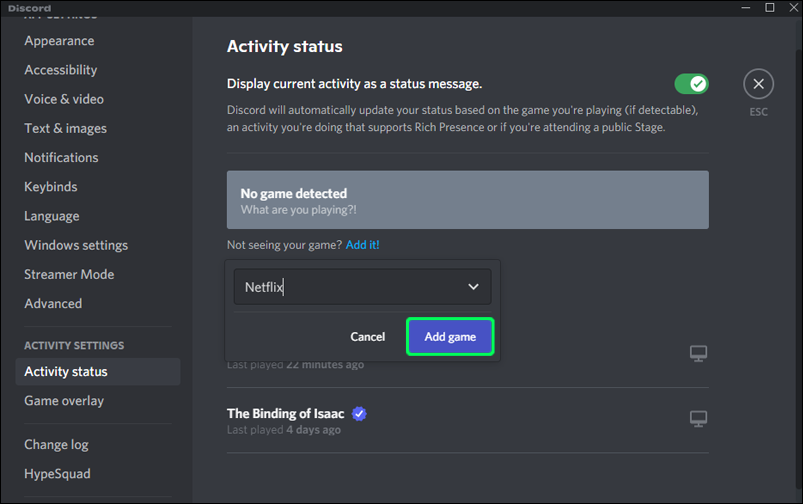Select Activity status in sidebar
The height and width of the screenshot is (504, 803).
pos(98,372)
